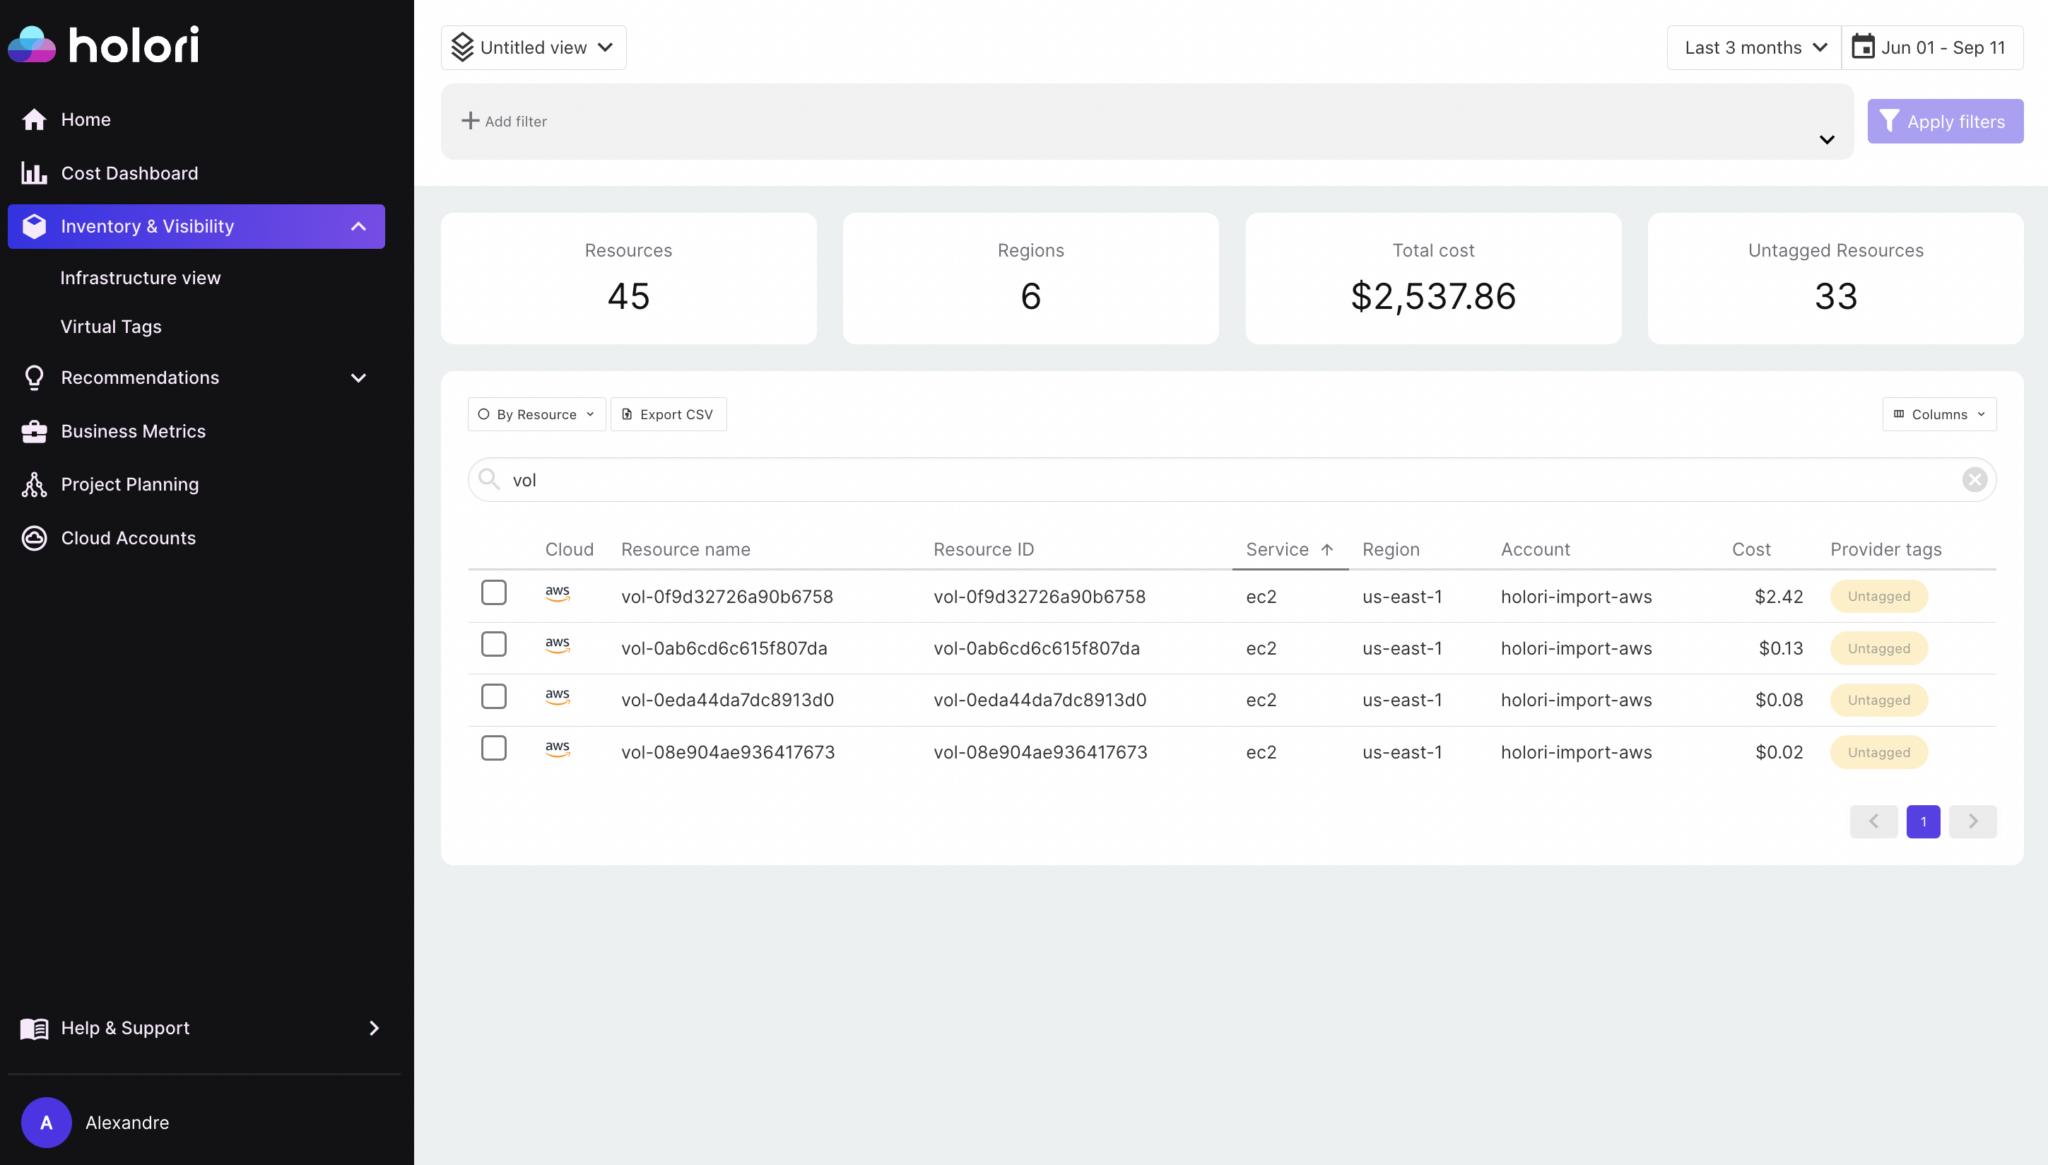2048x1165 pixels.
Task: Expand the Columns dropdown
Action: click(1937, 414)
